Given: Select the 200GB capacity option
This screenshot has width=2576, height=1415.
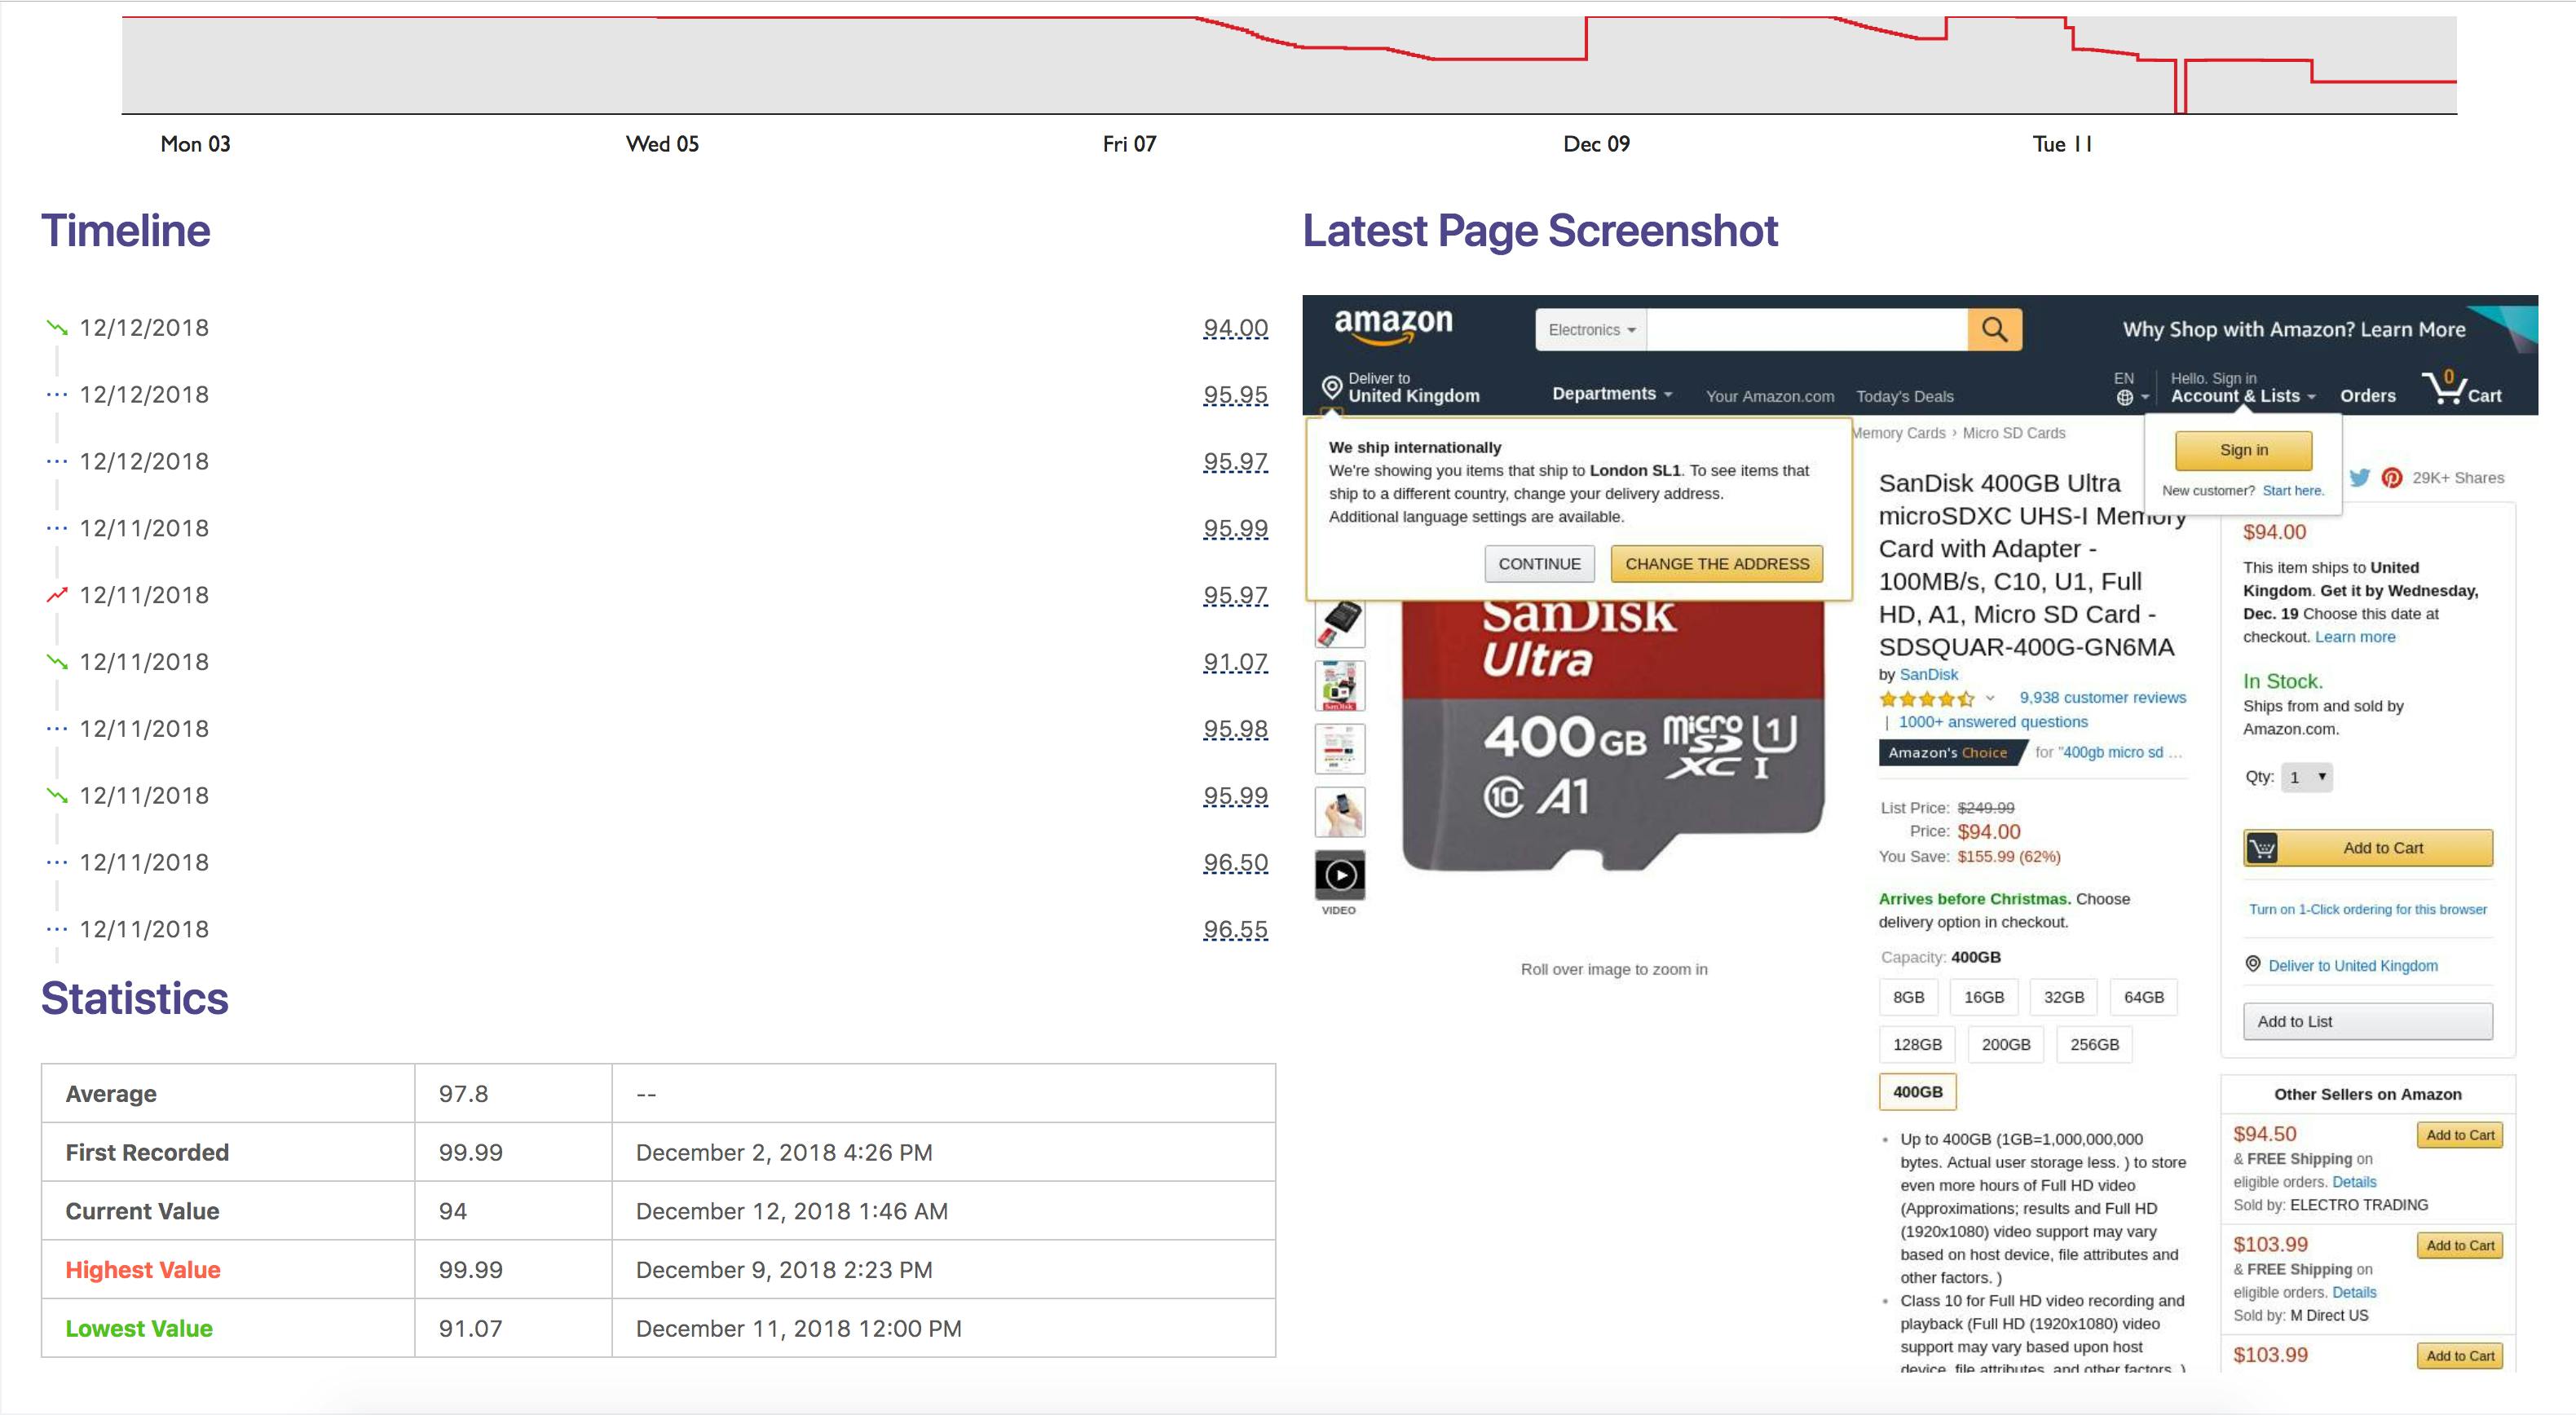Looking at the screenshot, I should pos(2006,1044).
